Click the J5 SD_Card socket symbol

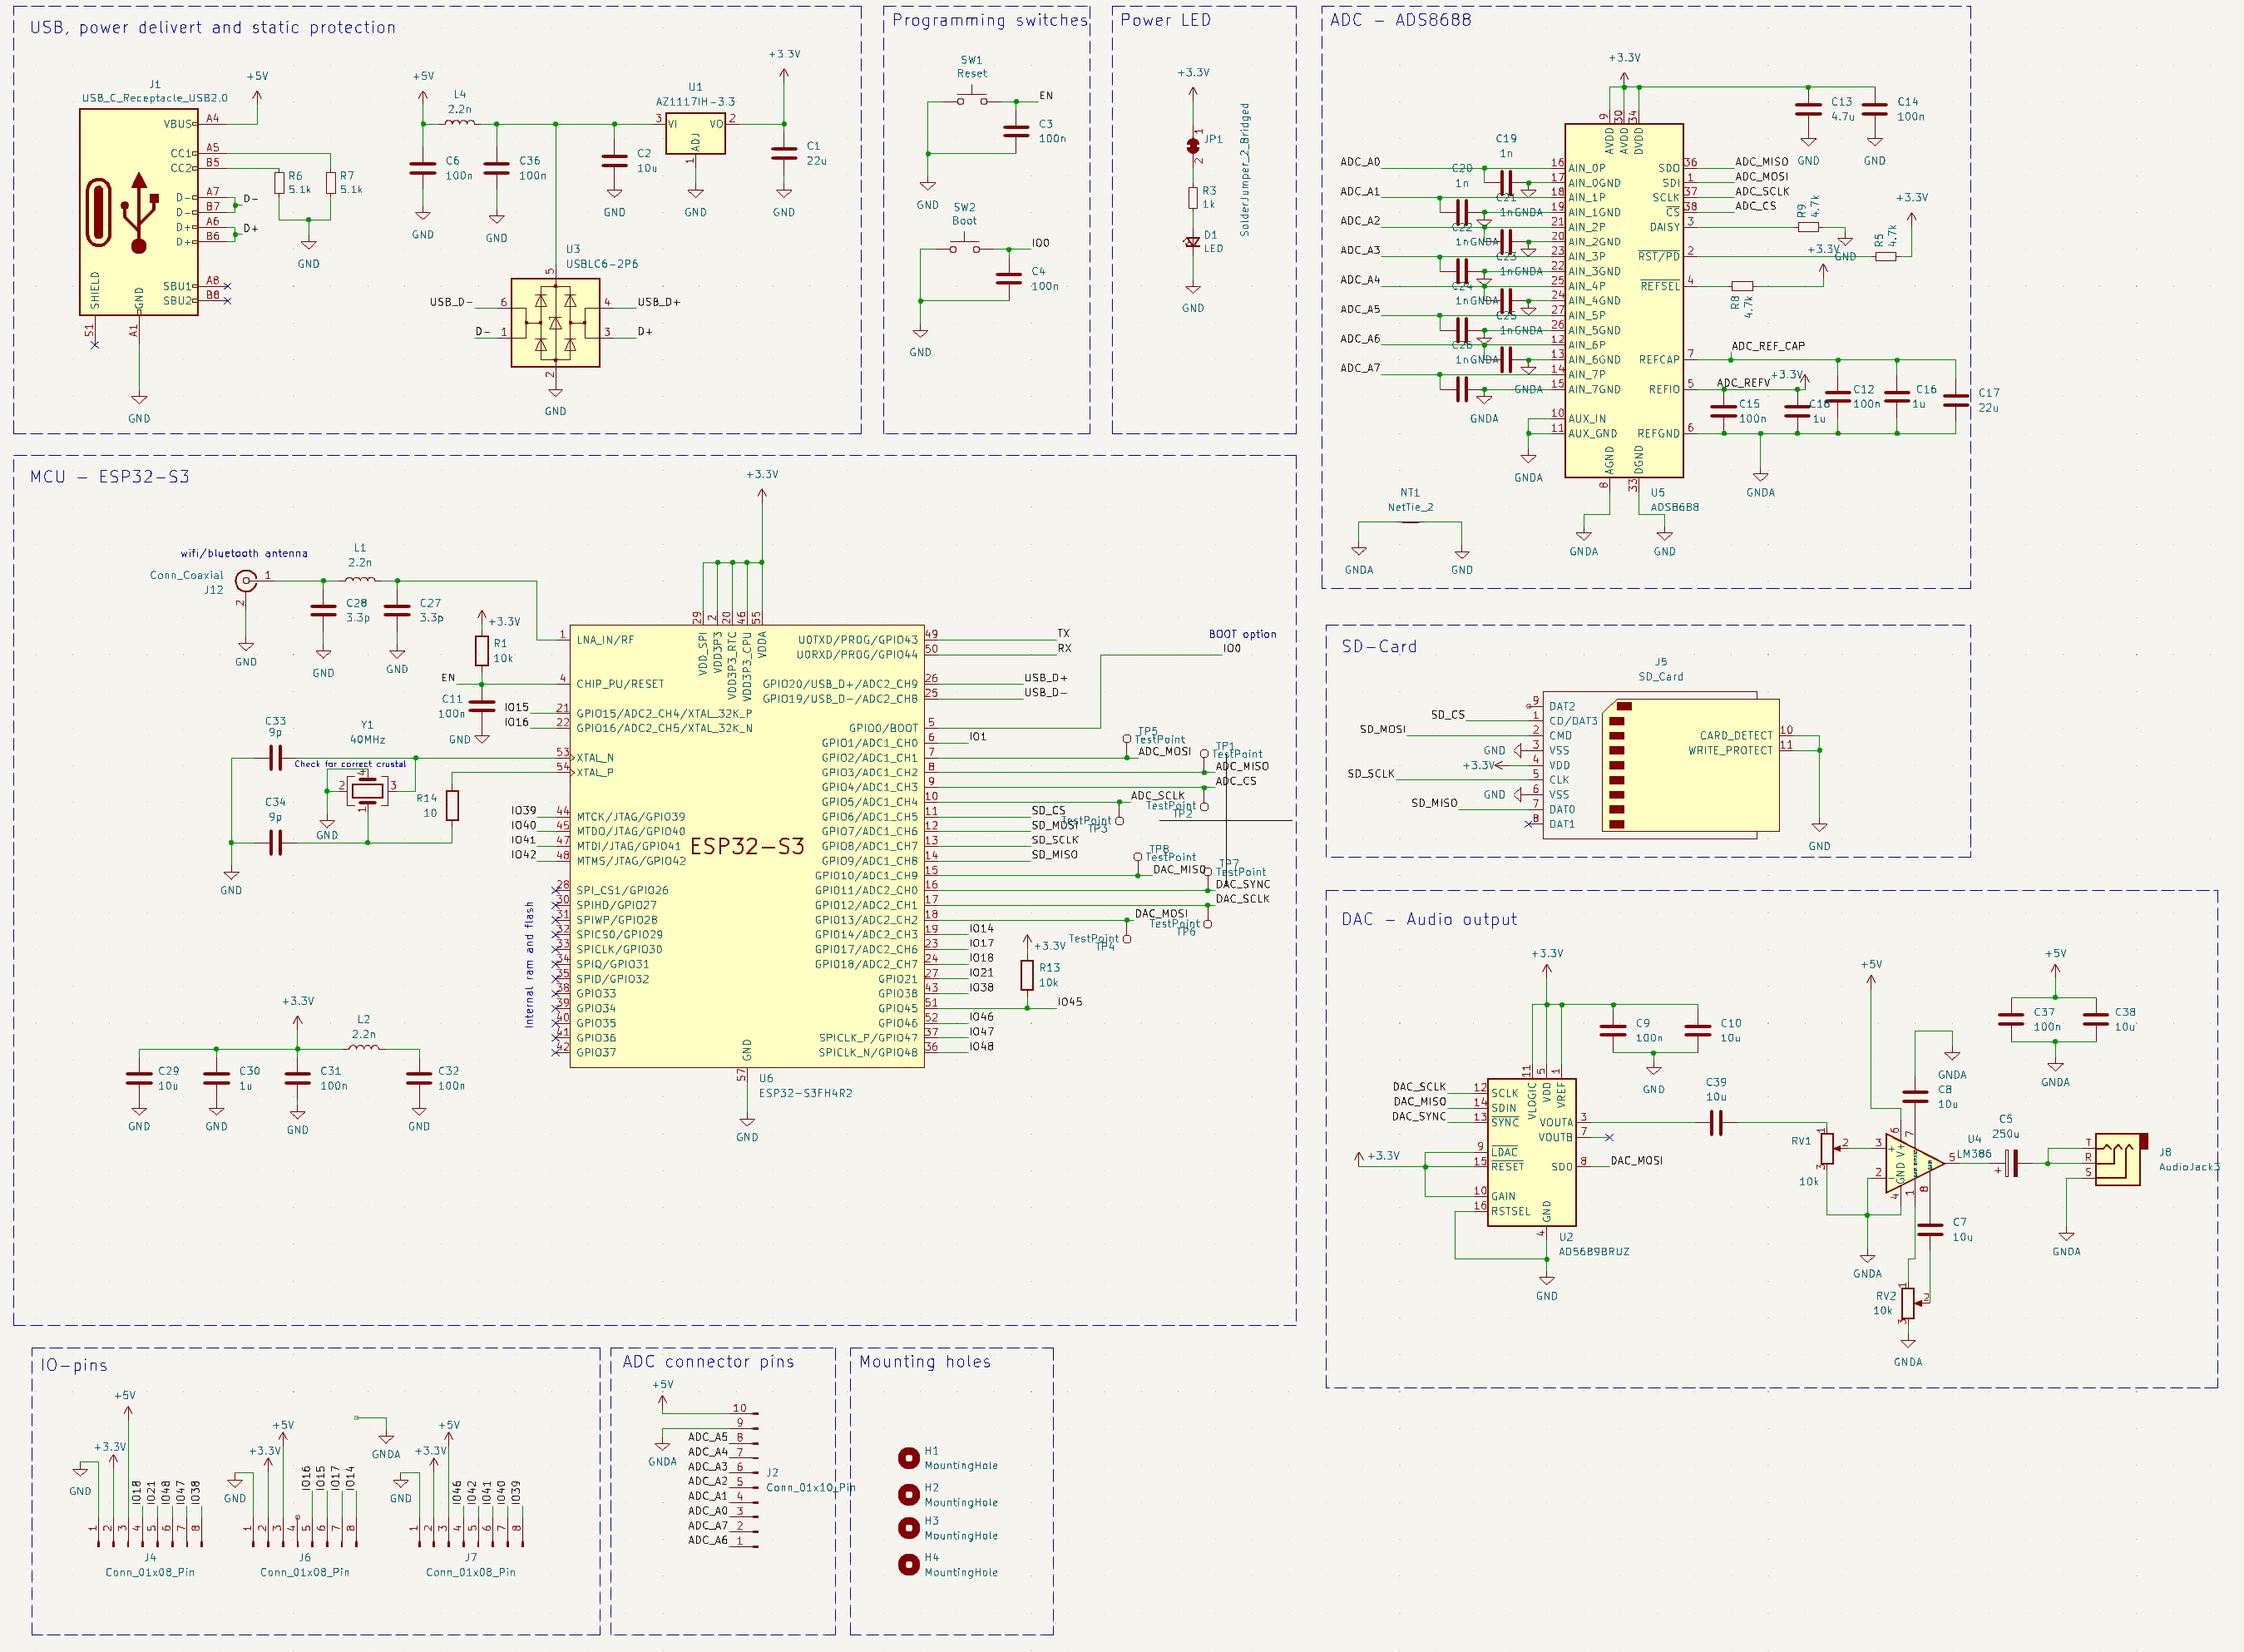pyautogui.click(x=1660, y=765)
